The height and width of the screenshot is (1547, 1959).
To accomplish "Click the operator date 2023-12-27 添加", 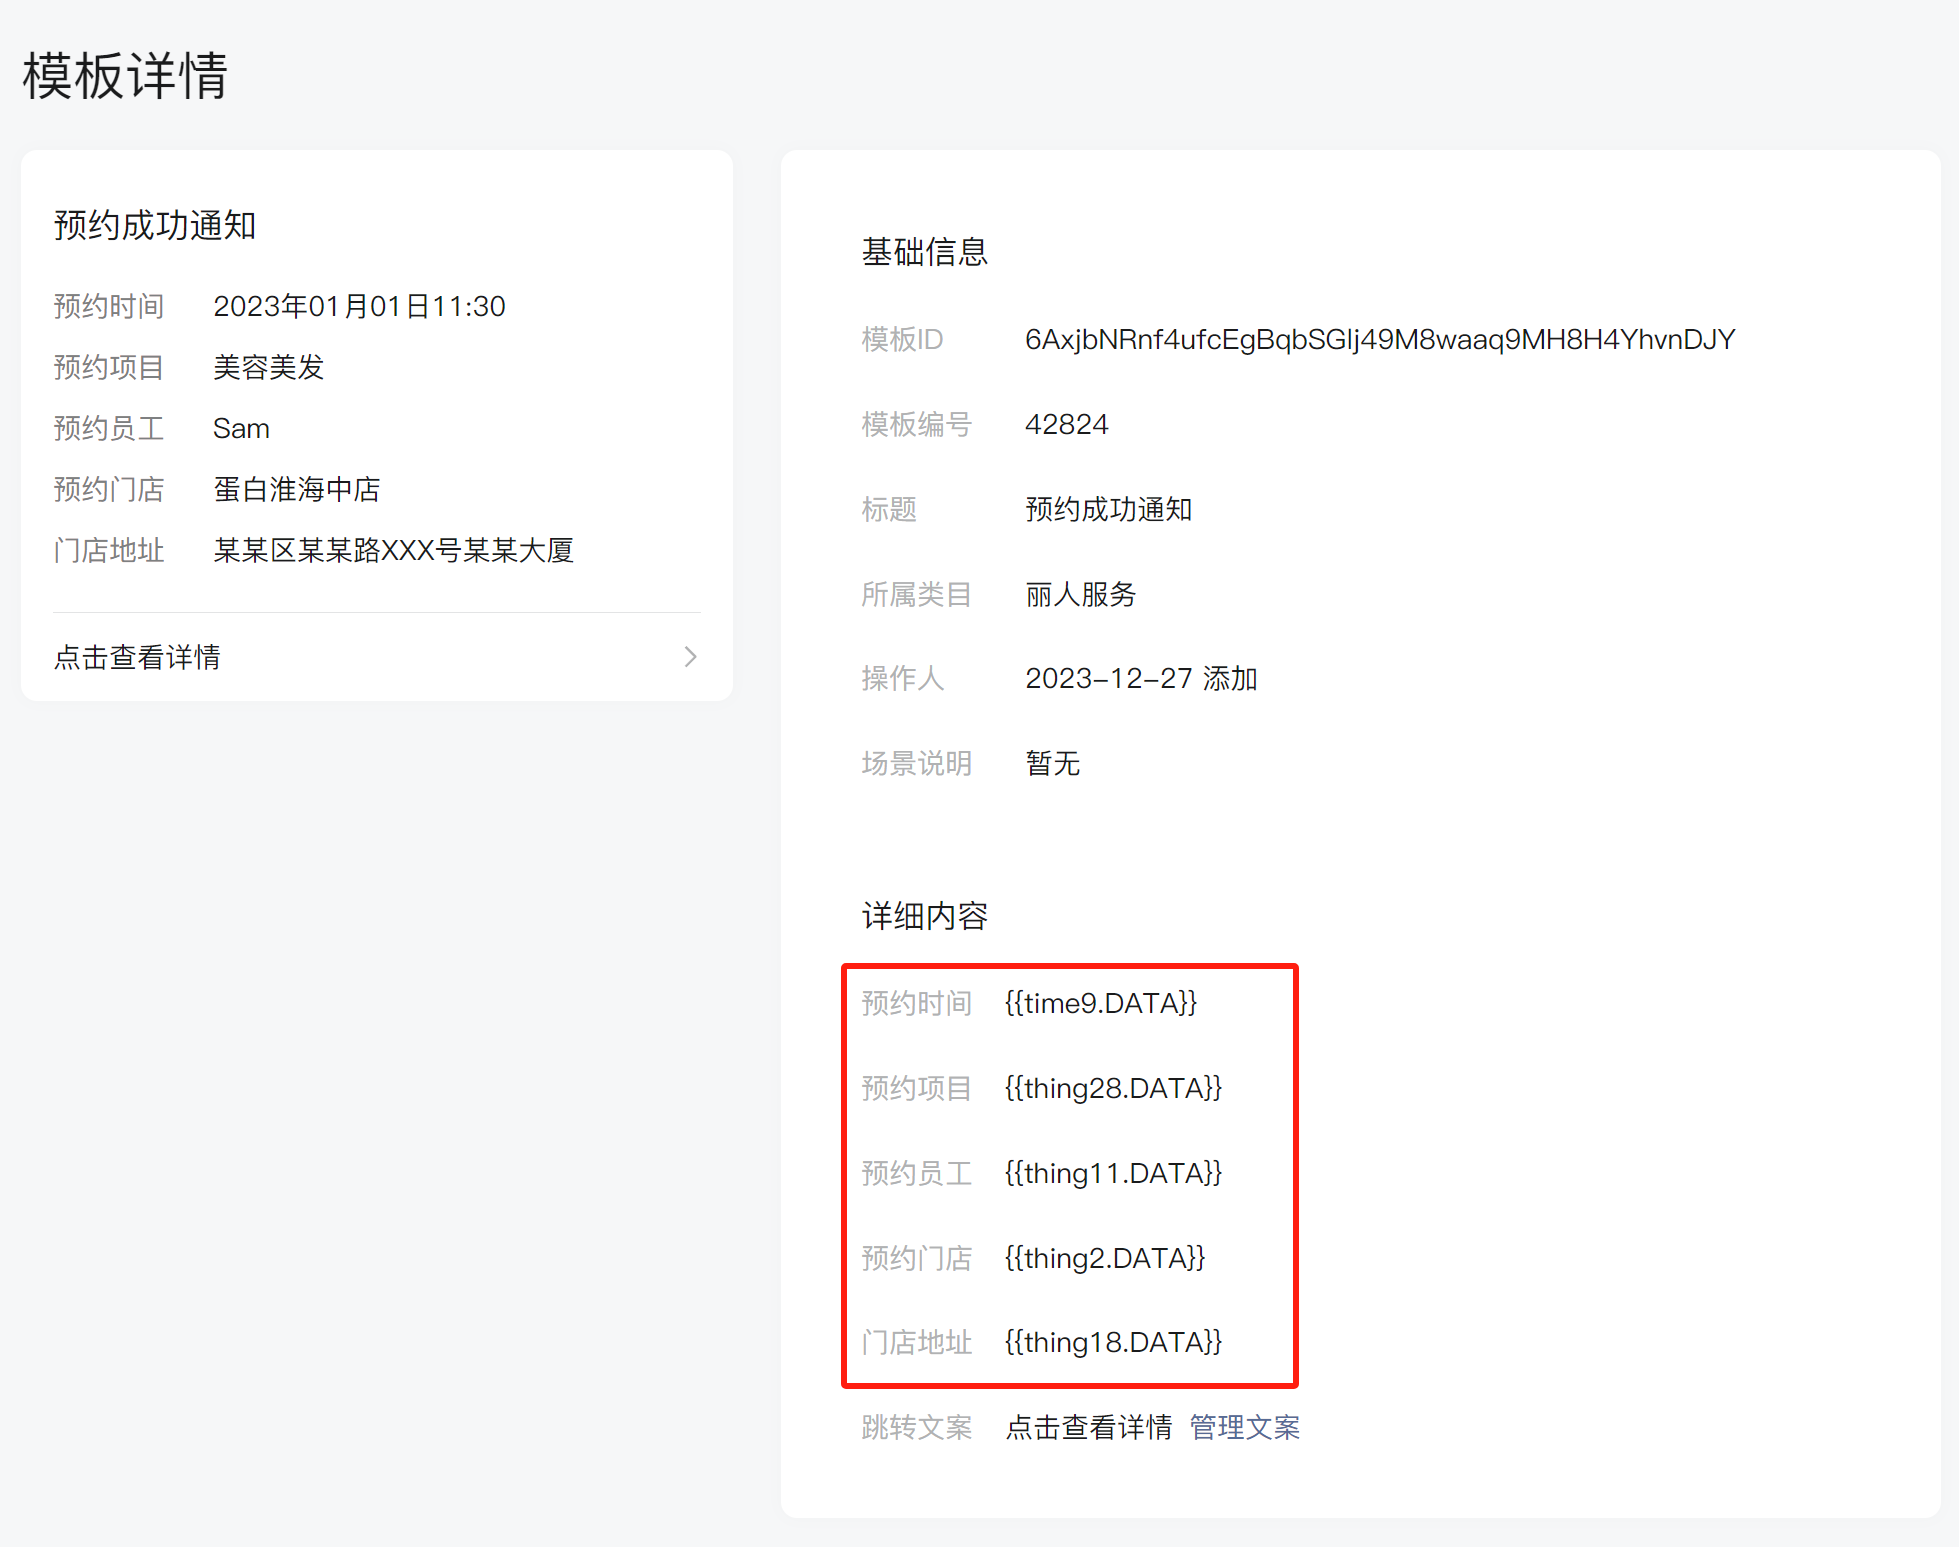I will (x=1140, y=679).
